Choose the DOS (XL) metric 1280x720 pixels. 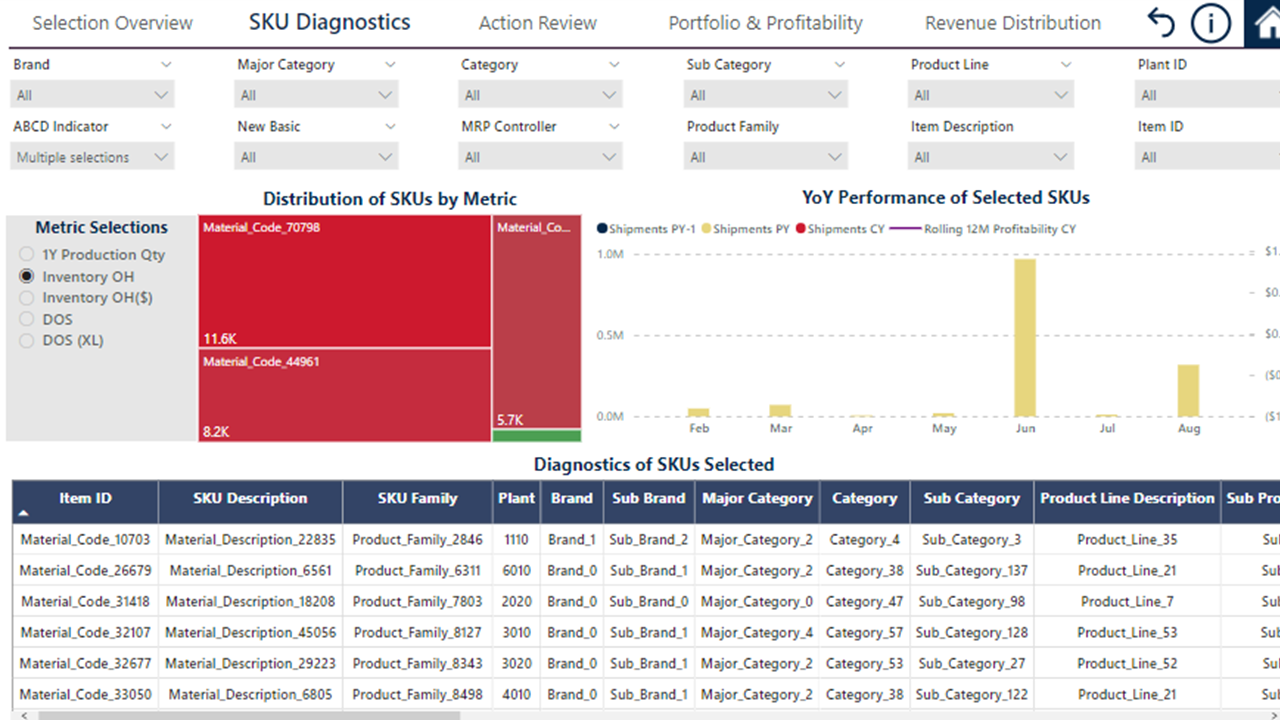(26, 341)
